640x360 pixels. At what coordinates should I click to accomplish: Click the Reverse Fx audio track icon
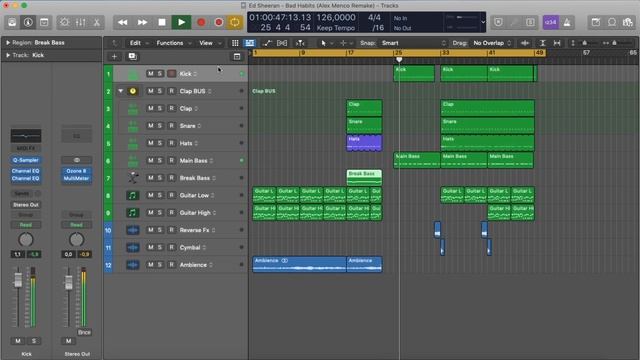[x=132, y=230]
